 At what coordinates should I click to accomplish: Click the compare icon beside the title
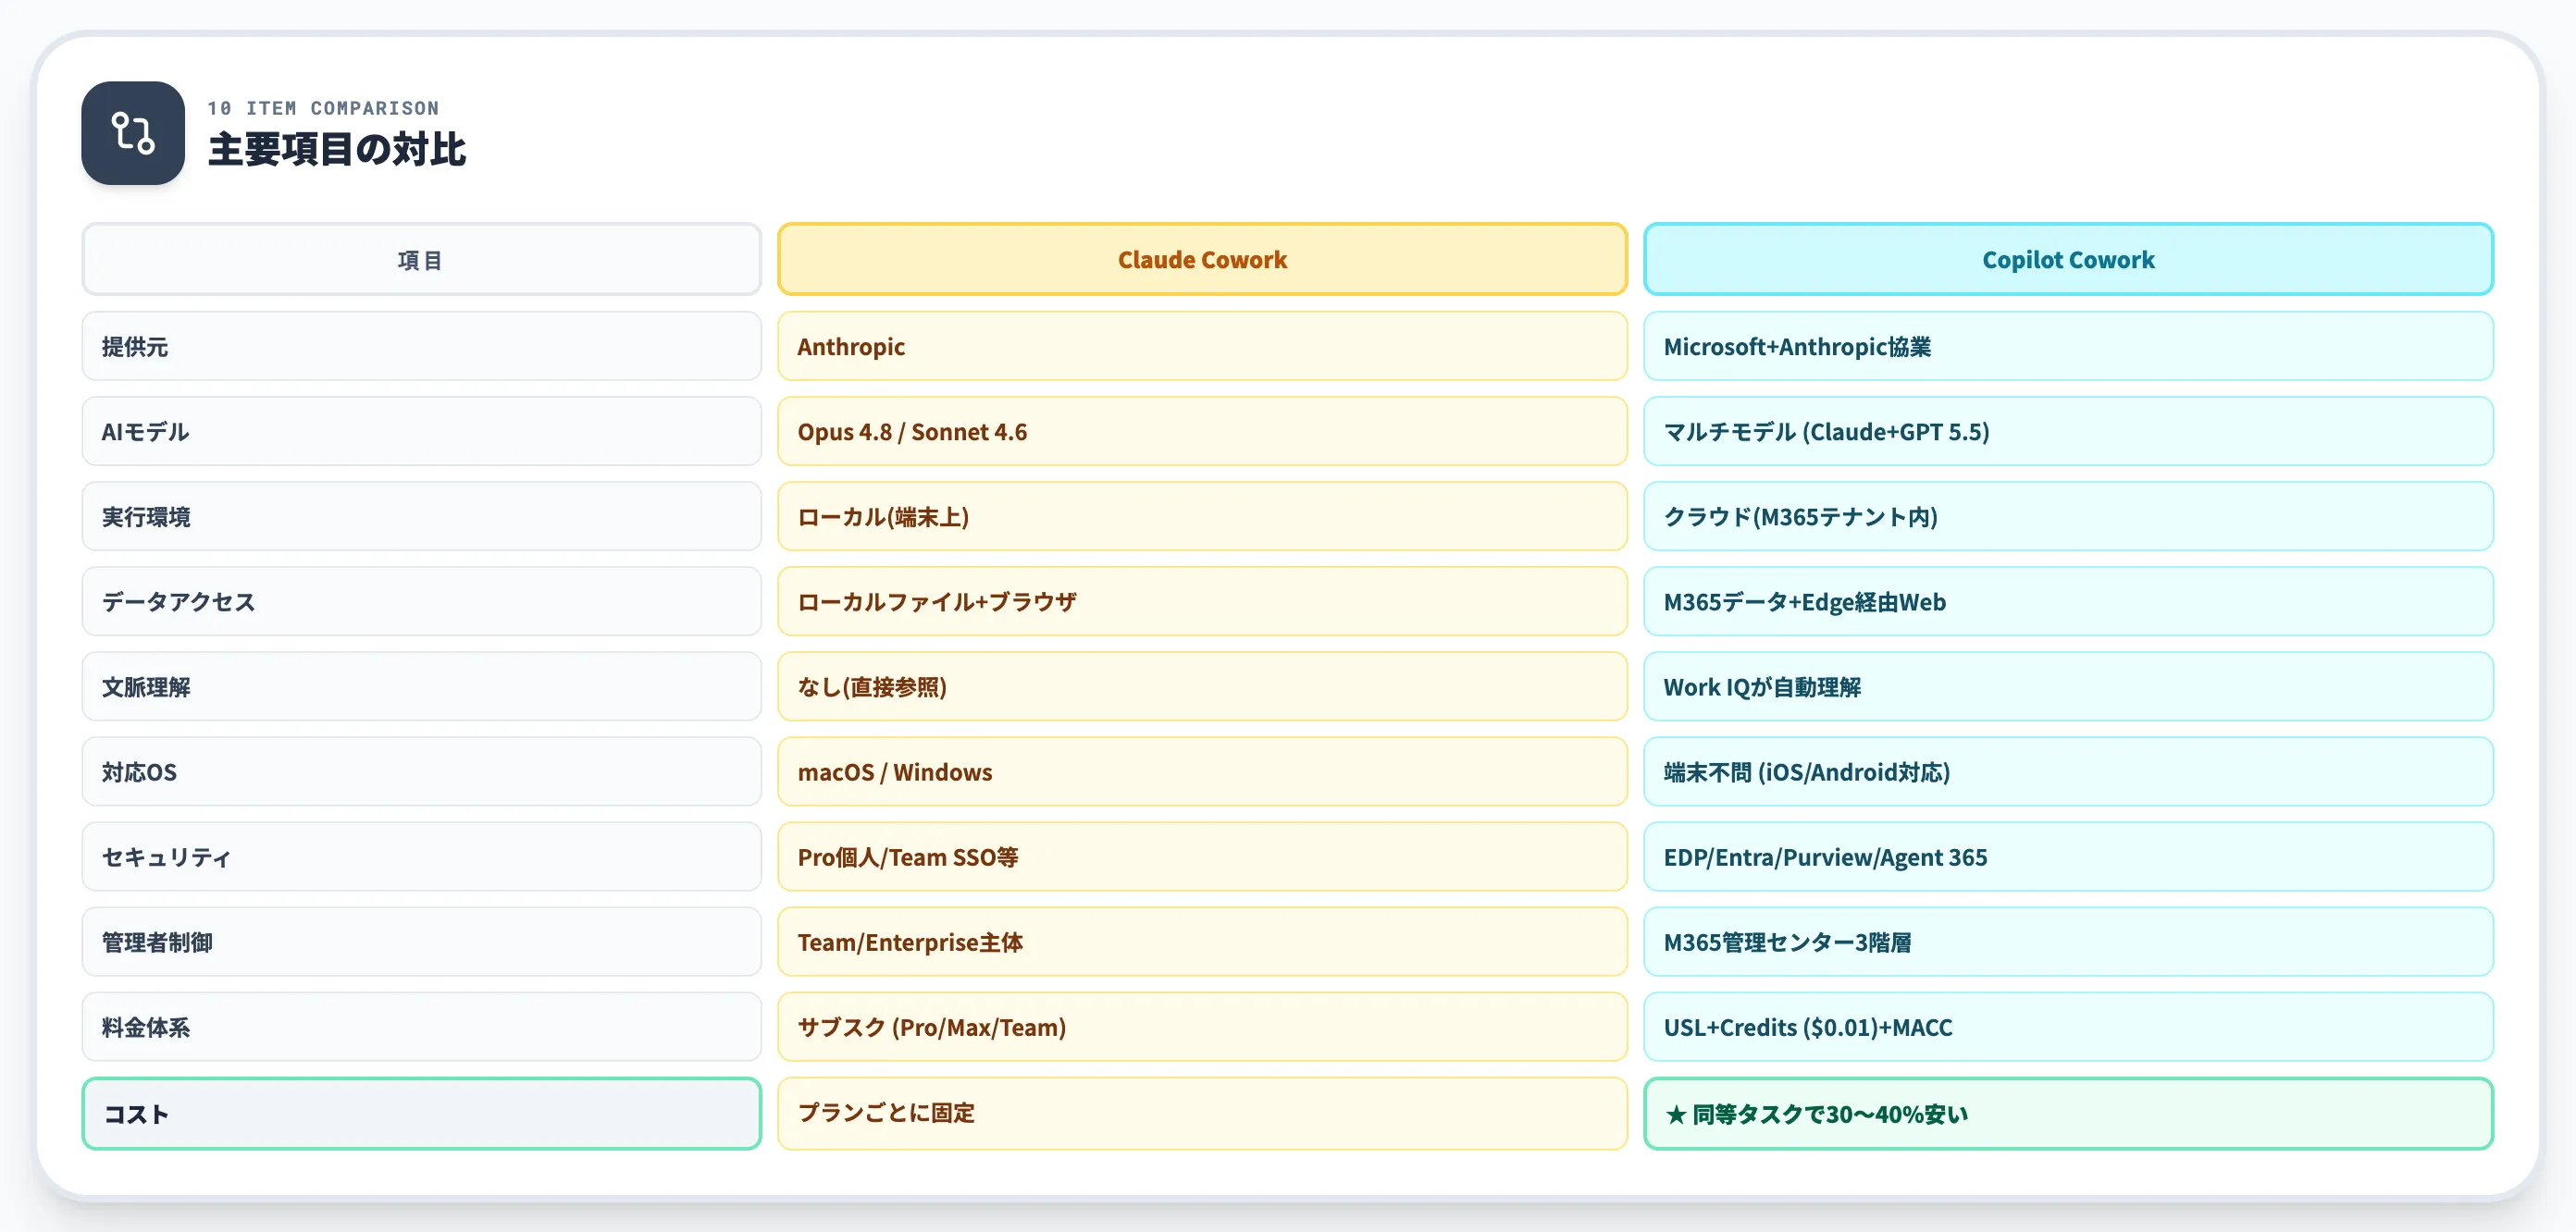pos(133,133)
